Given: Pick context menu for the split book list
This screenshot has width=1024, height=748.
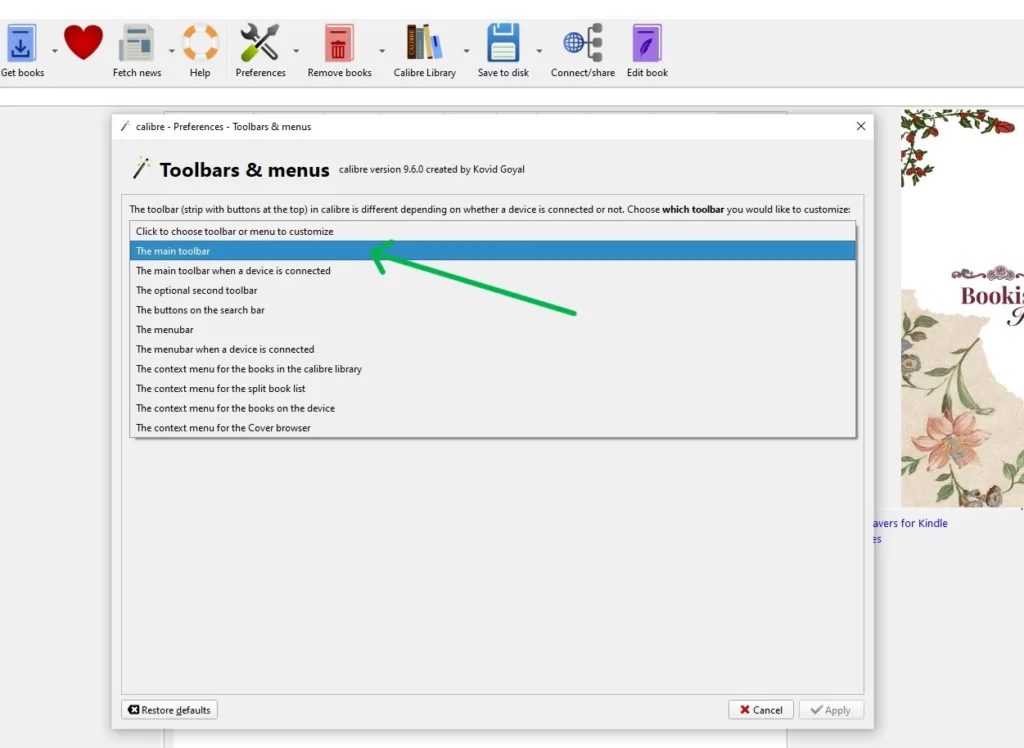Looking at the screenshot, I should click(492, 388).
